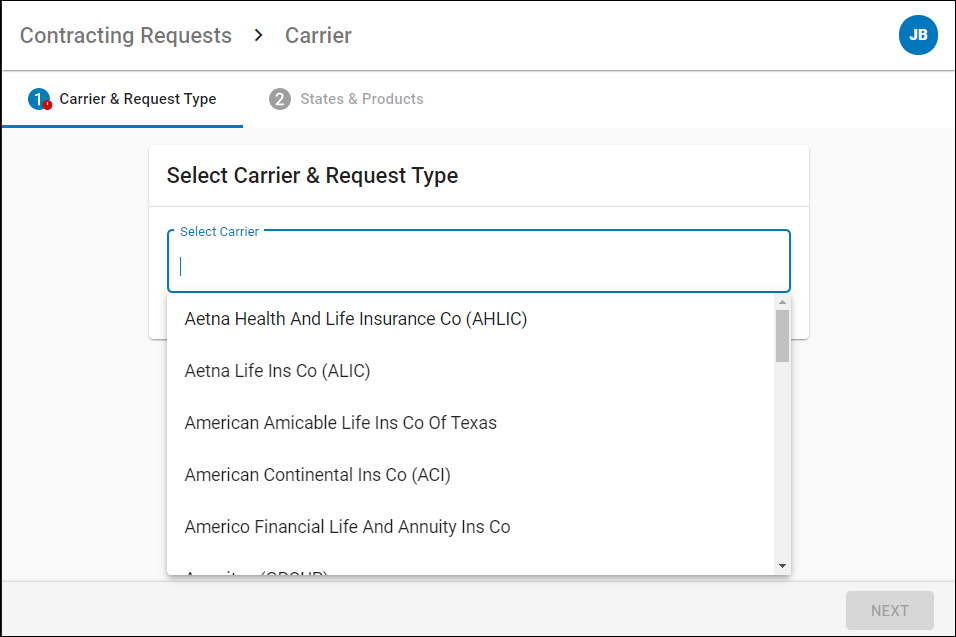This screenshot has width=956, height=637.
Task: Click the Carrier breadcrumb
Action: tap(318, 35)
